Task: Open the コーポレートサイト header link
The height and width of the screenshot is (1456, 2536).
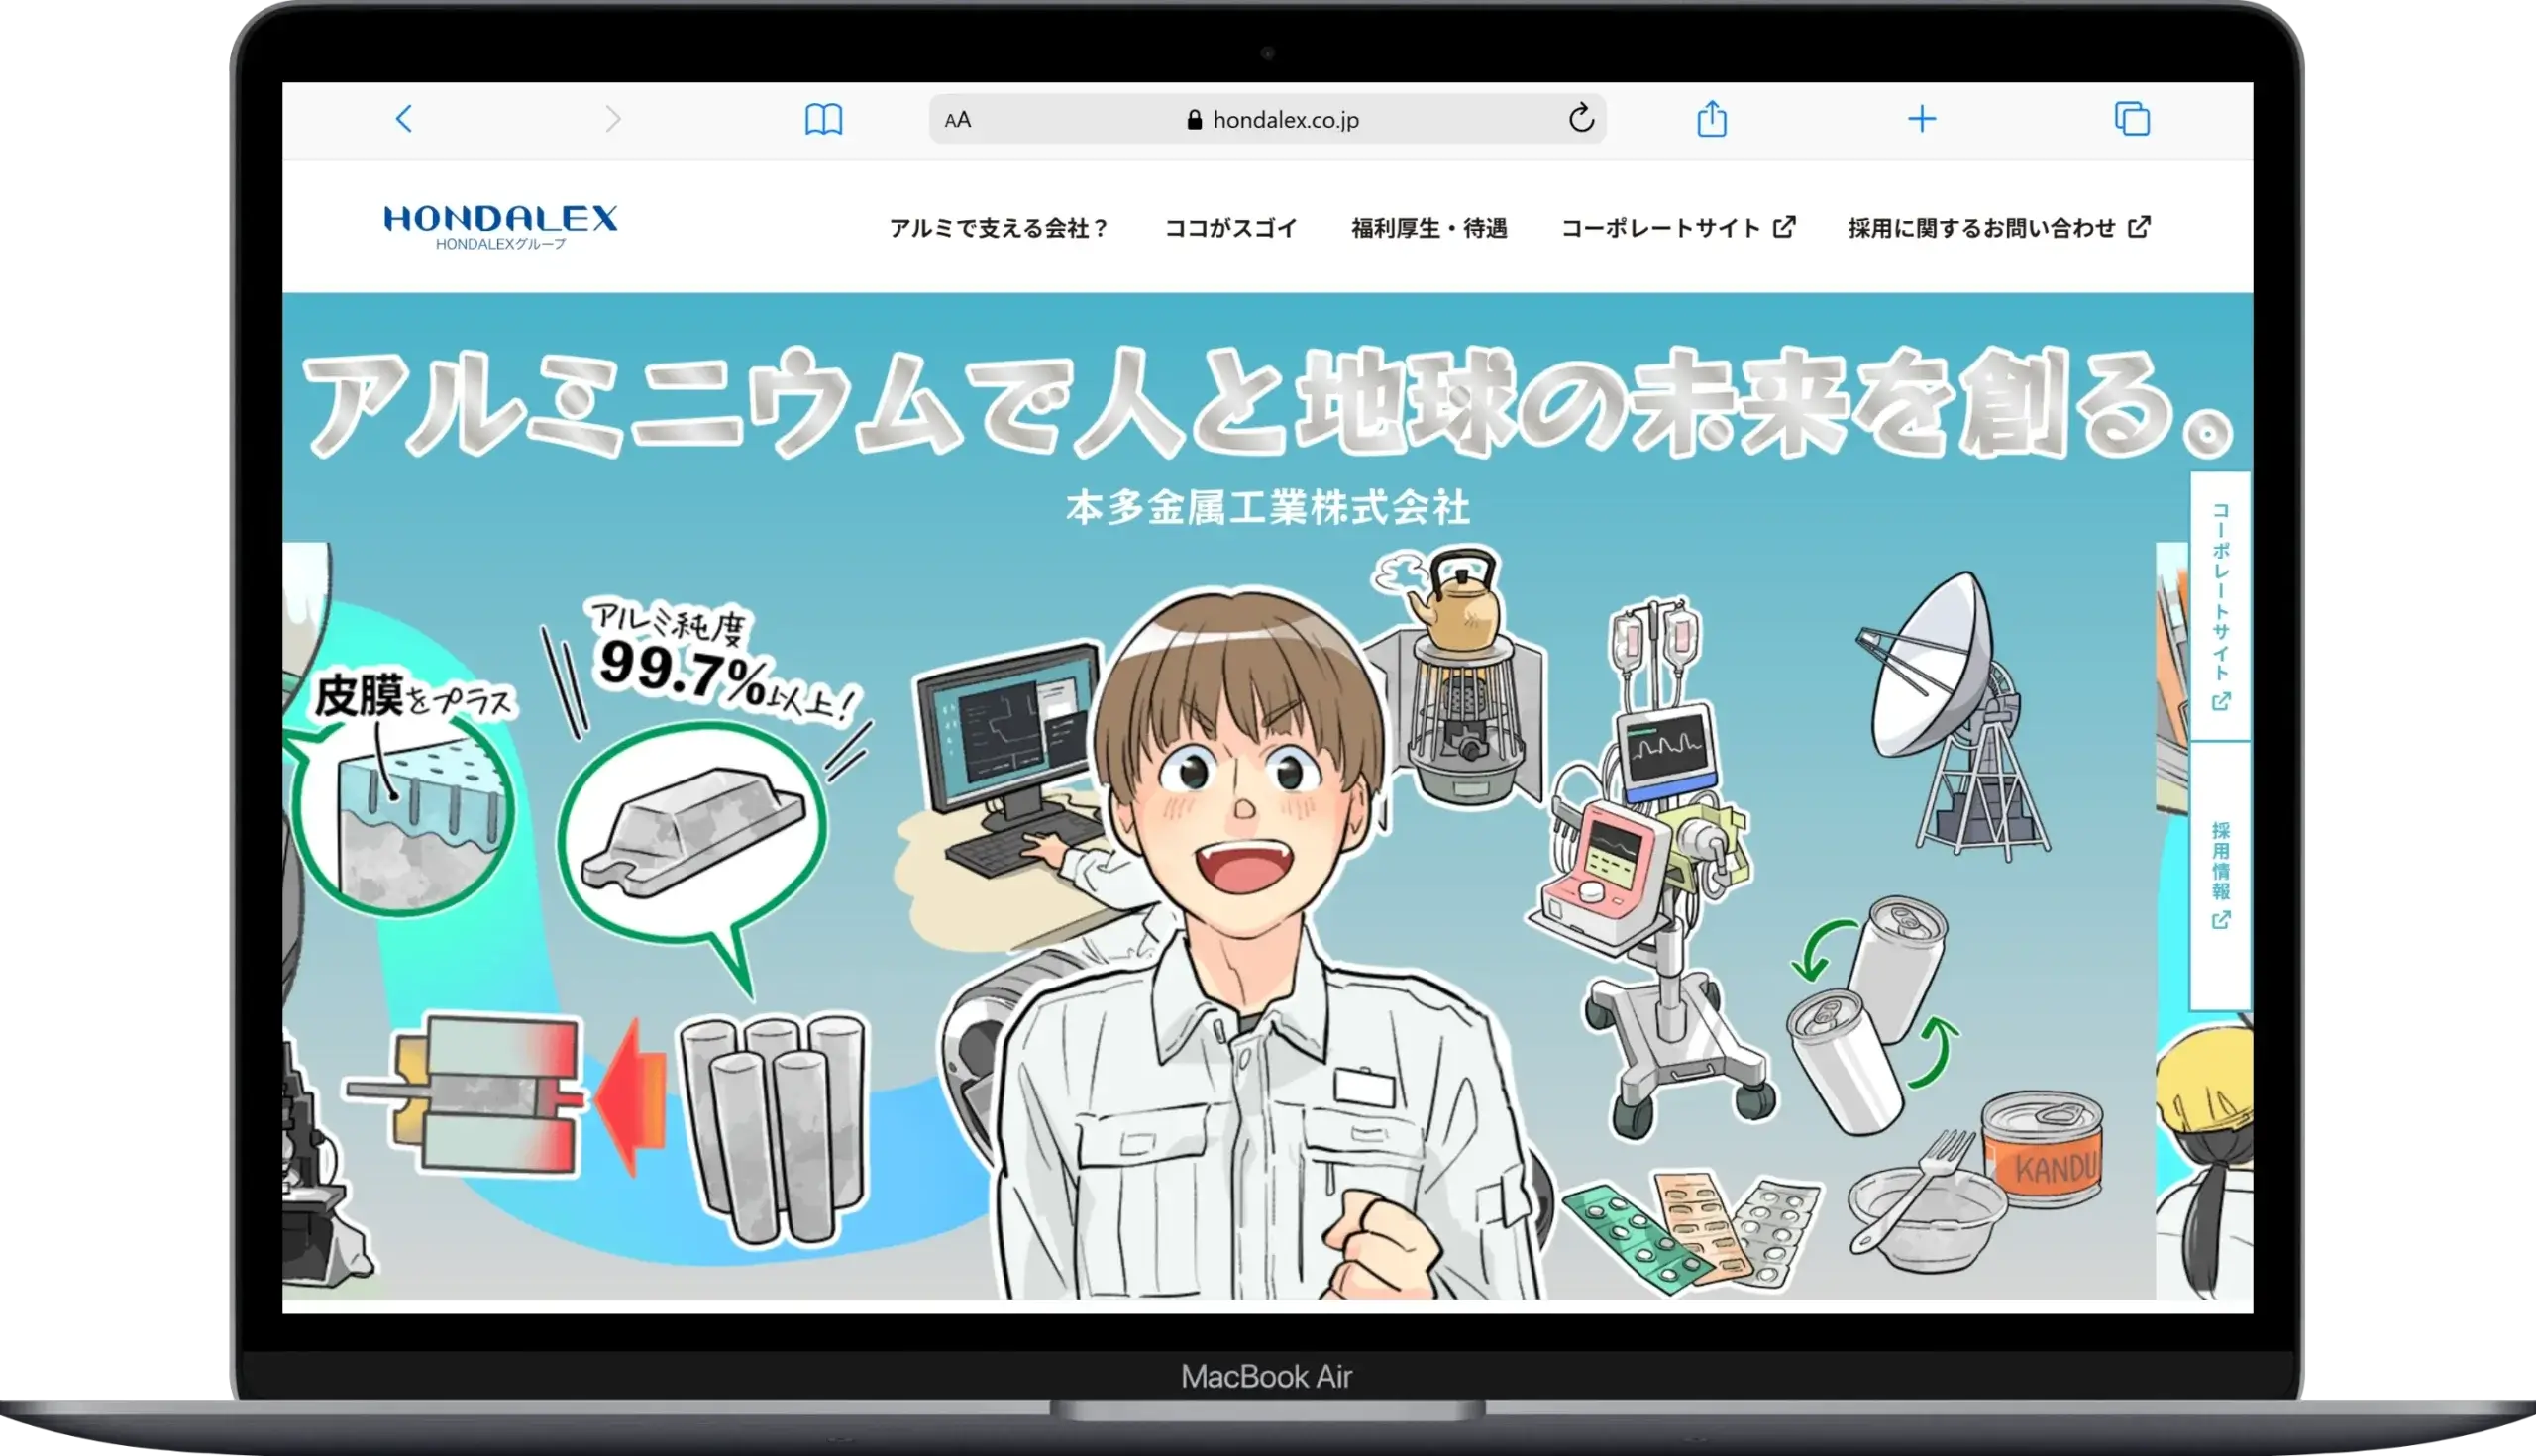Action: [1660, 228]
